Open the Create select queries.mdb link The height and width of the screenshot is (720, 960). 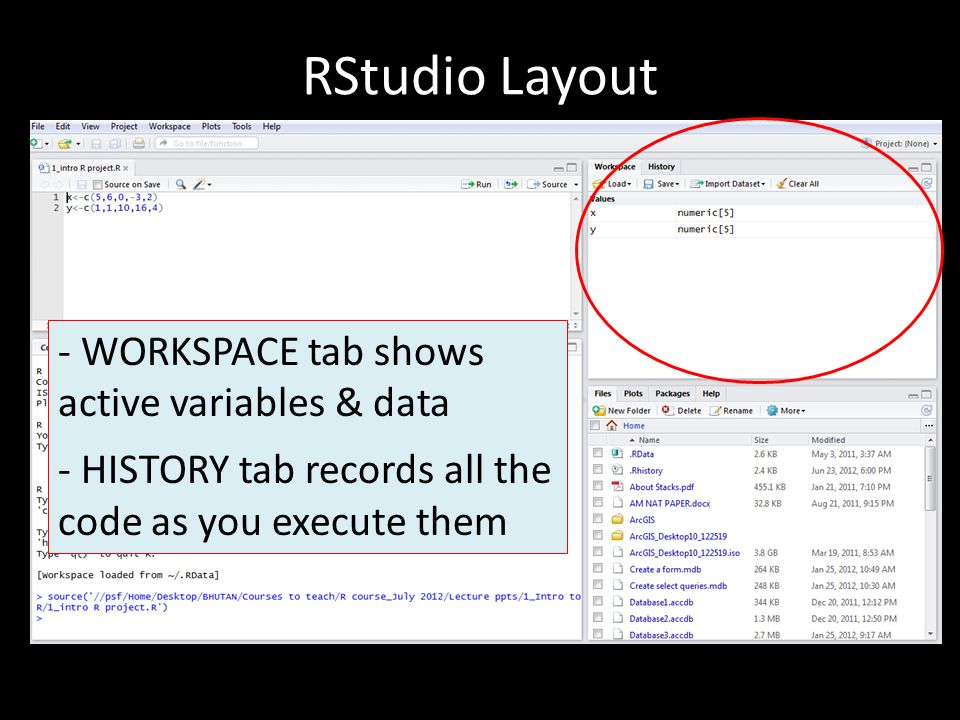click(678, 585)
